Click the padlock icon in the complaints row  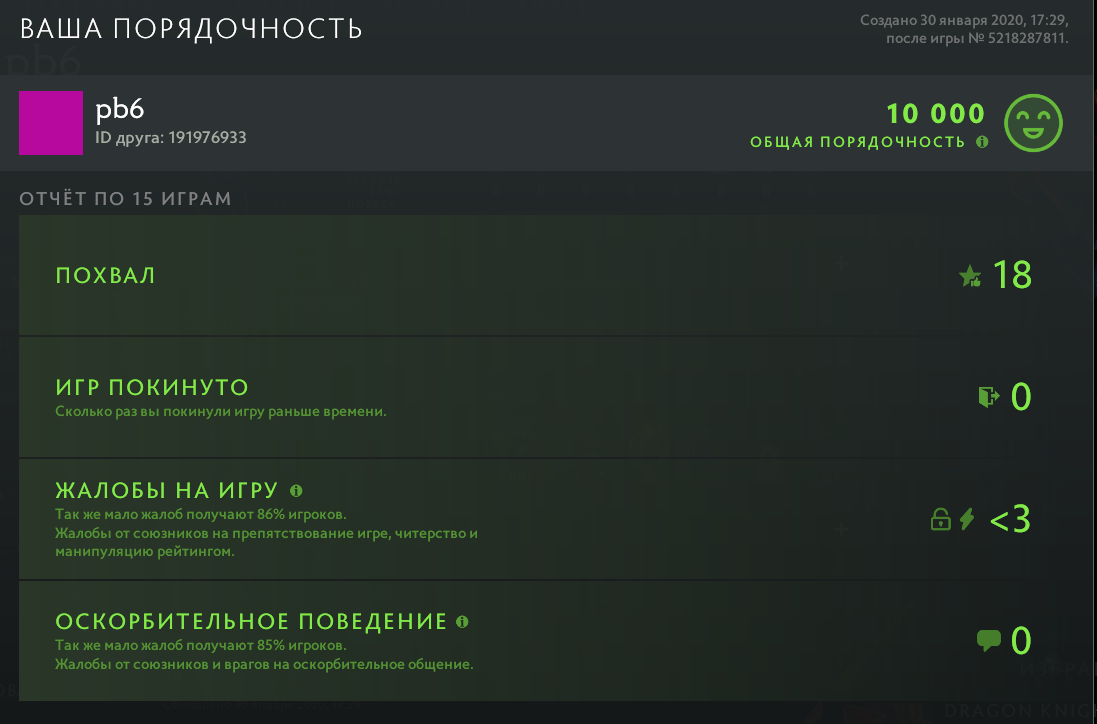pyautogui.click(x=940, y=519)
